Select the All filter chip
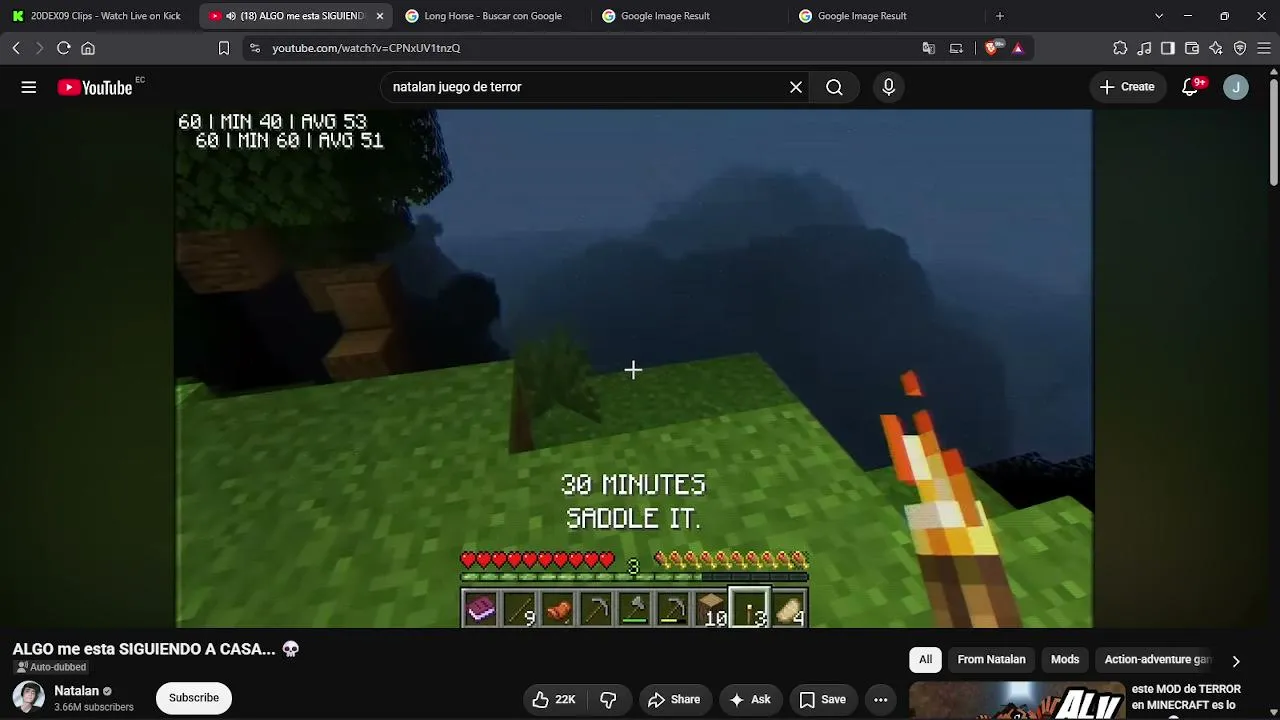This screenshot has height=720, width=1280. click(926, 660)
